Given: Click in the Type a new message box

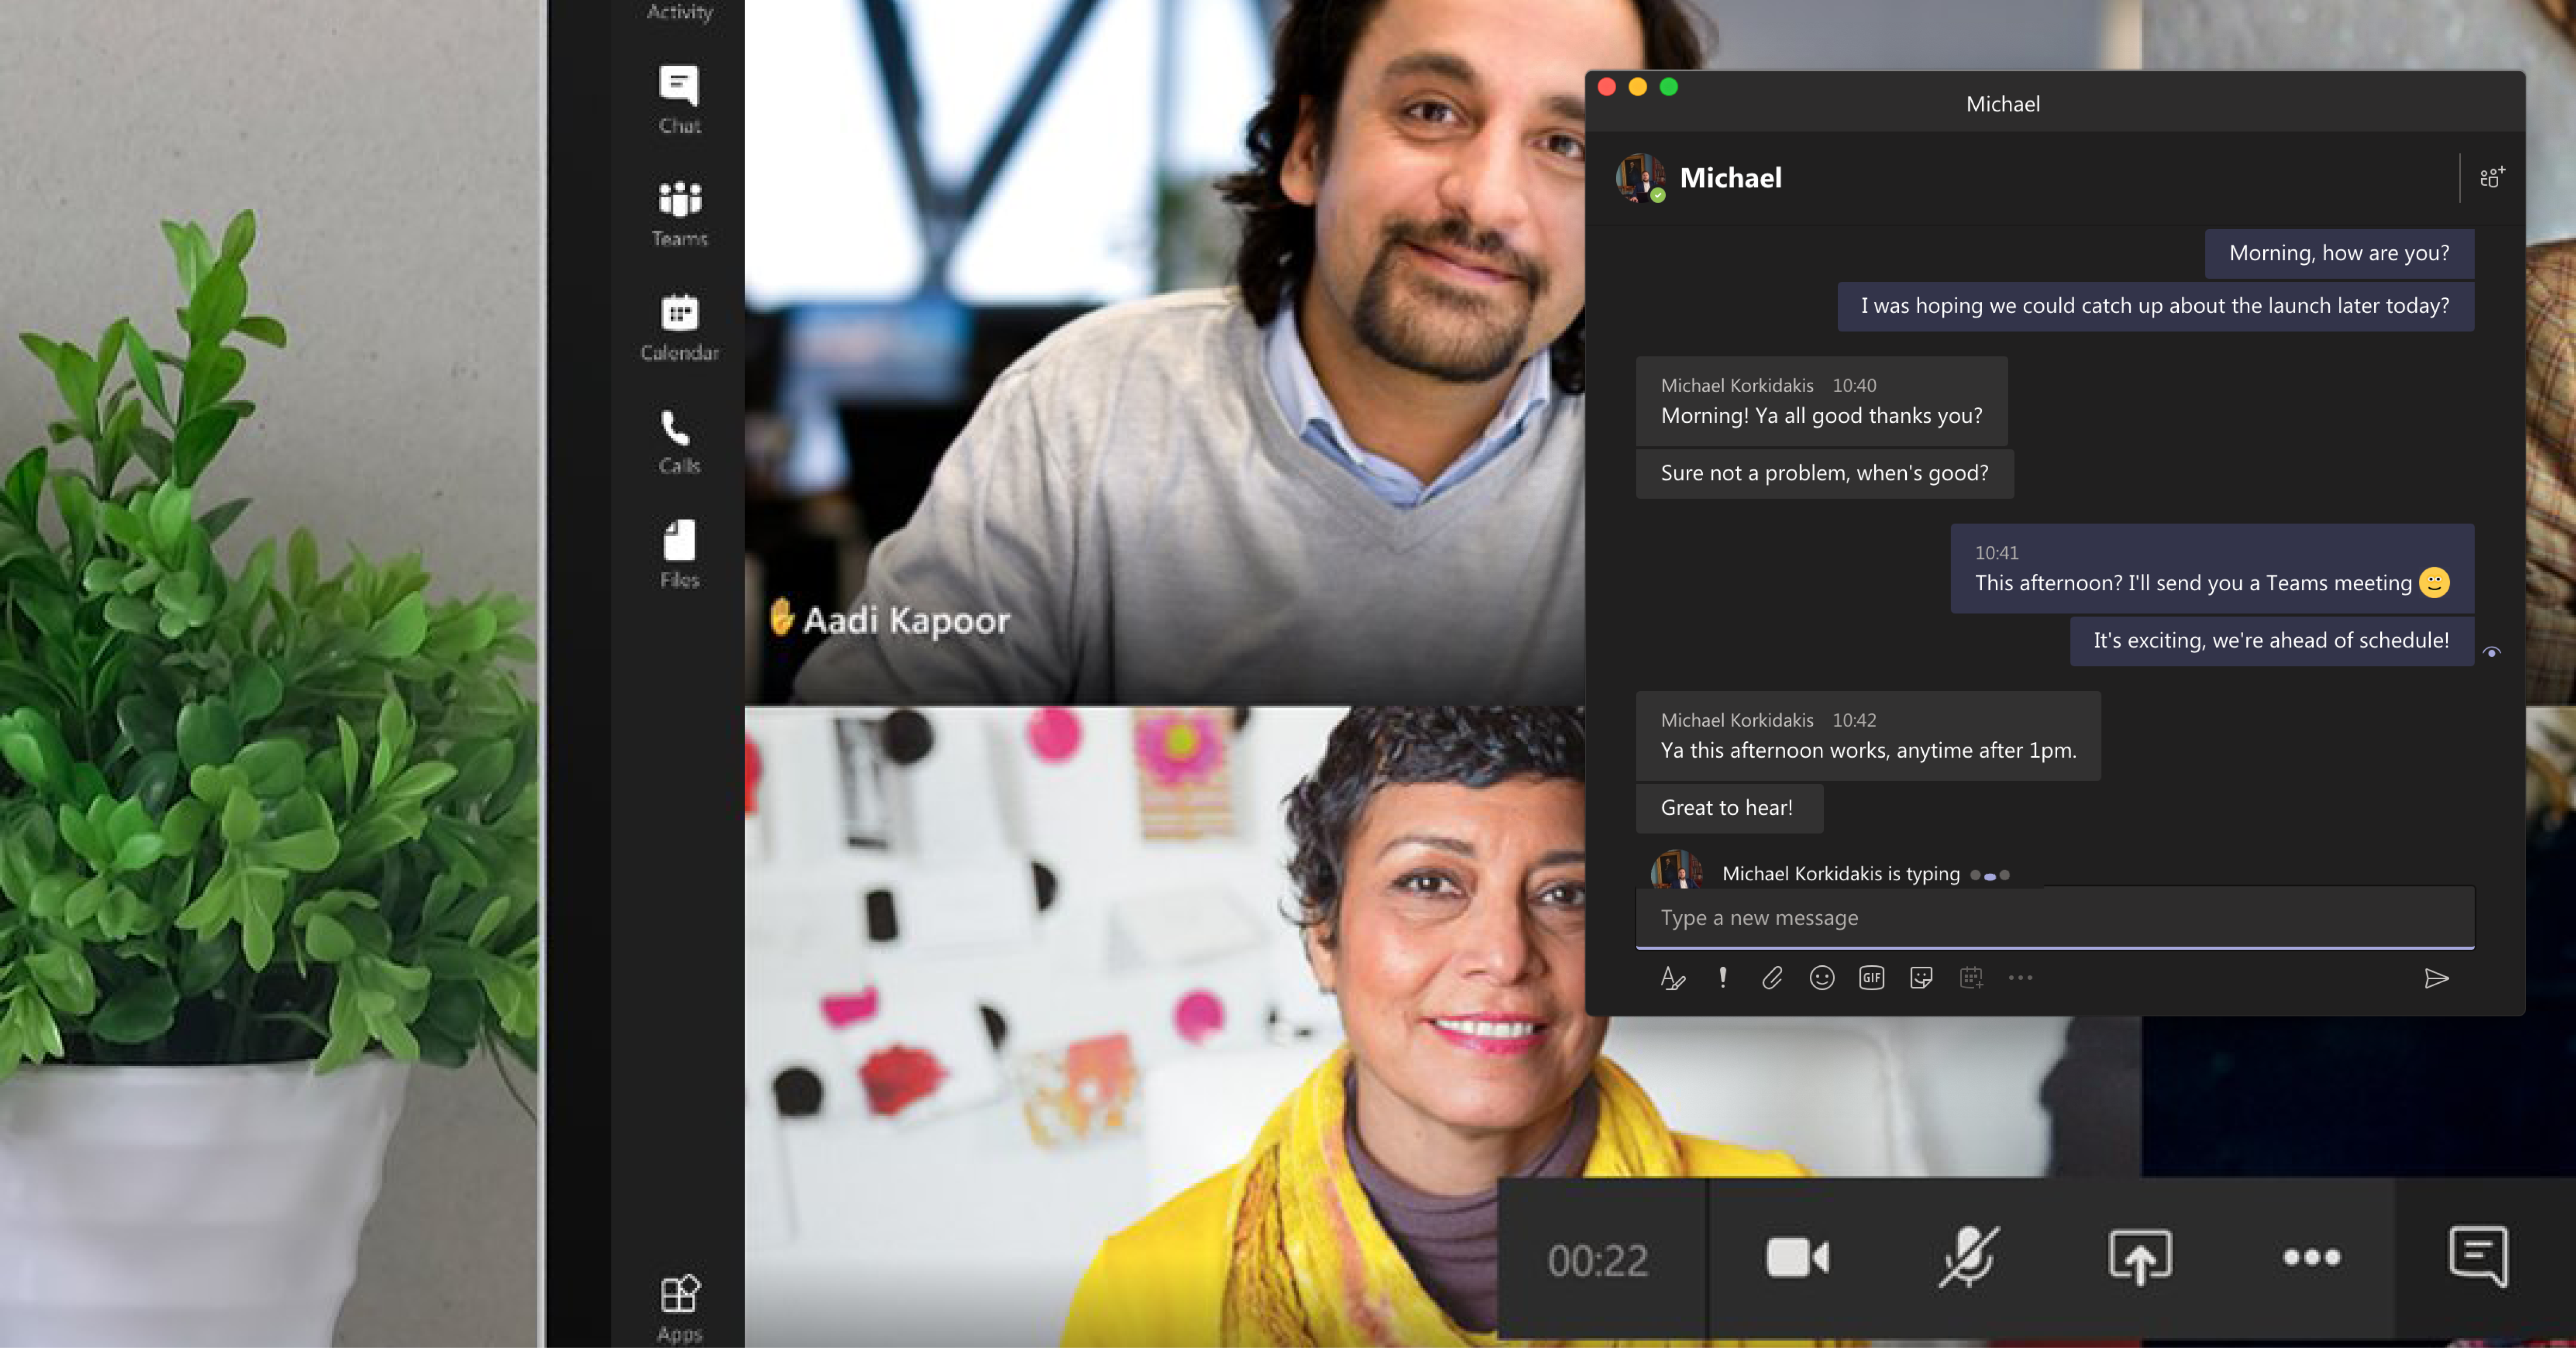Looking at the screenshot, I should coord(2054,917).
